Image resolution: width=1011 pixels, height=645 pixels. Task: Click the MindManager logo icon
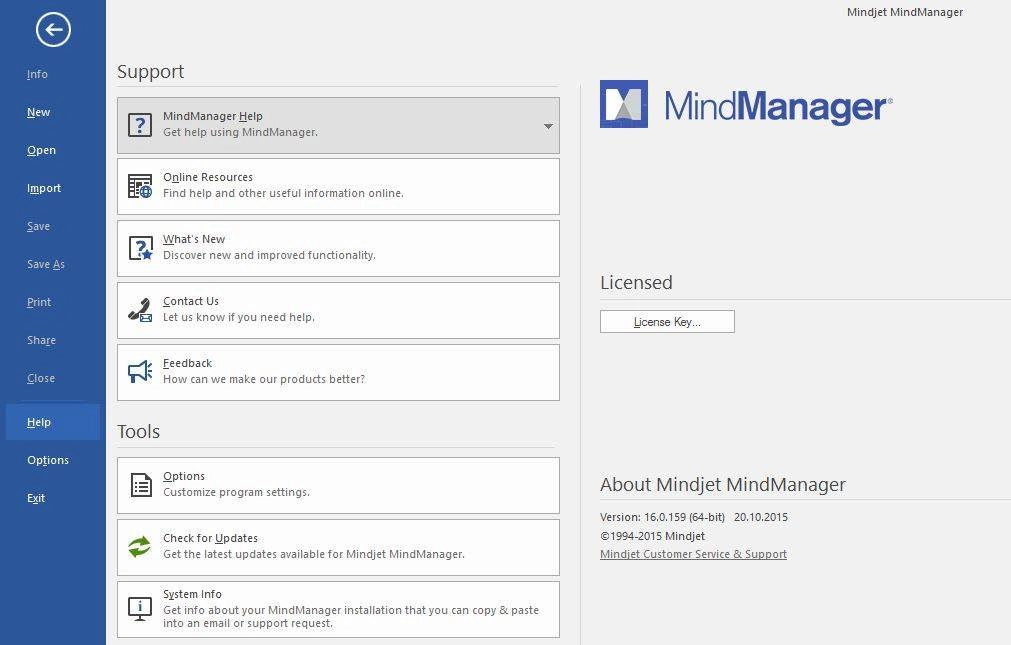click(623, 104)
